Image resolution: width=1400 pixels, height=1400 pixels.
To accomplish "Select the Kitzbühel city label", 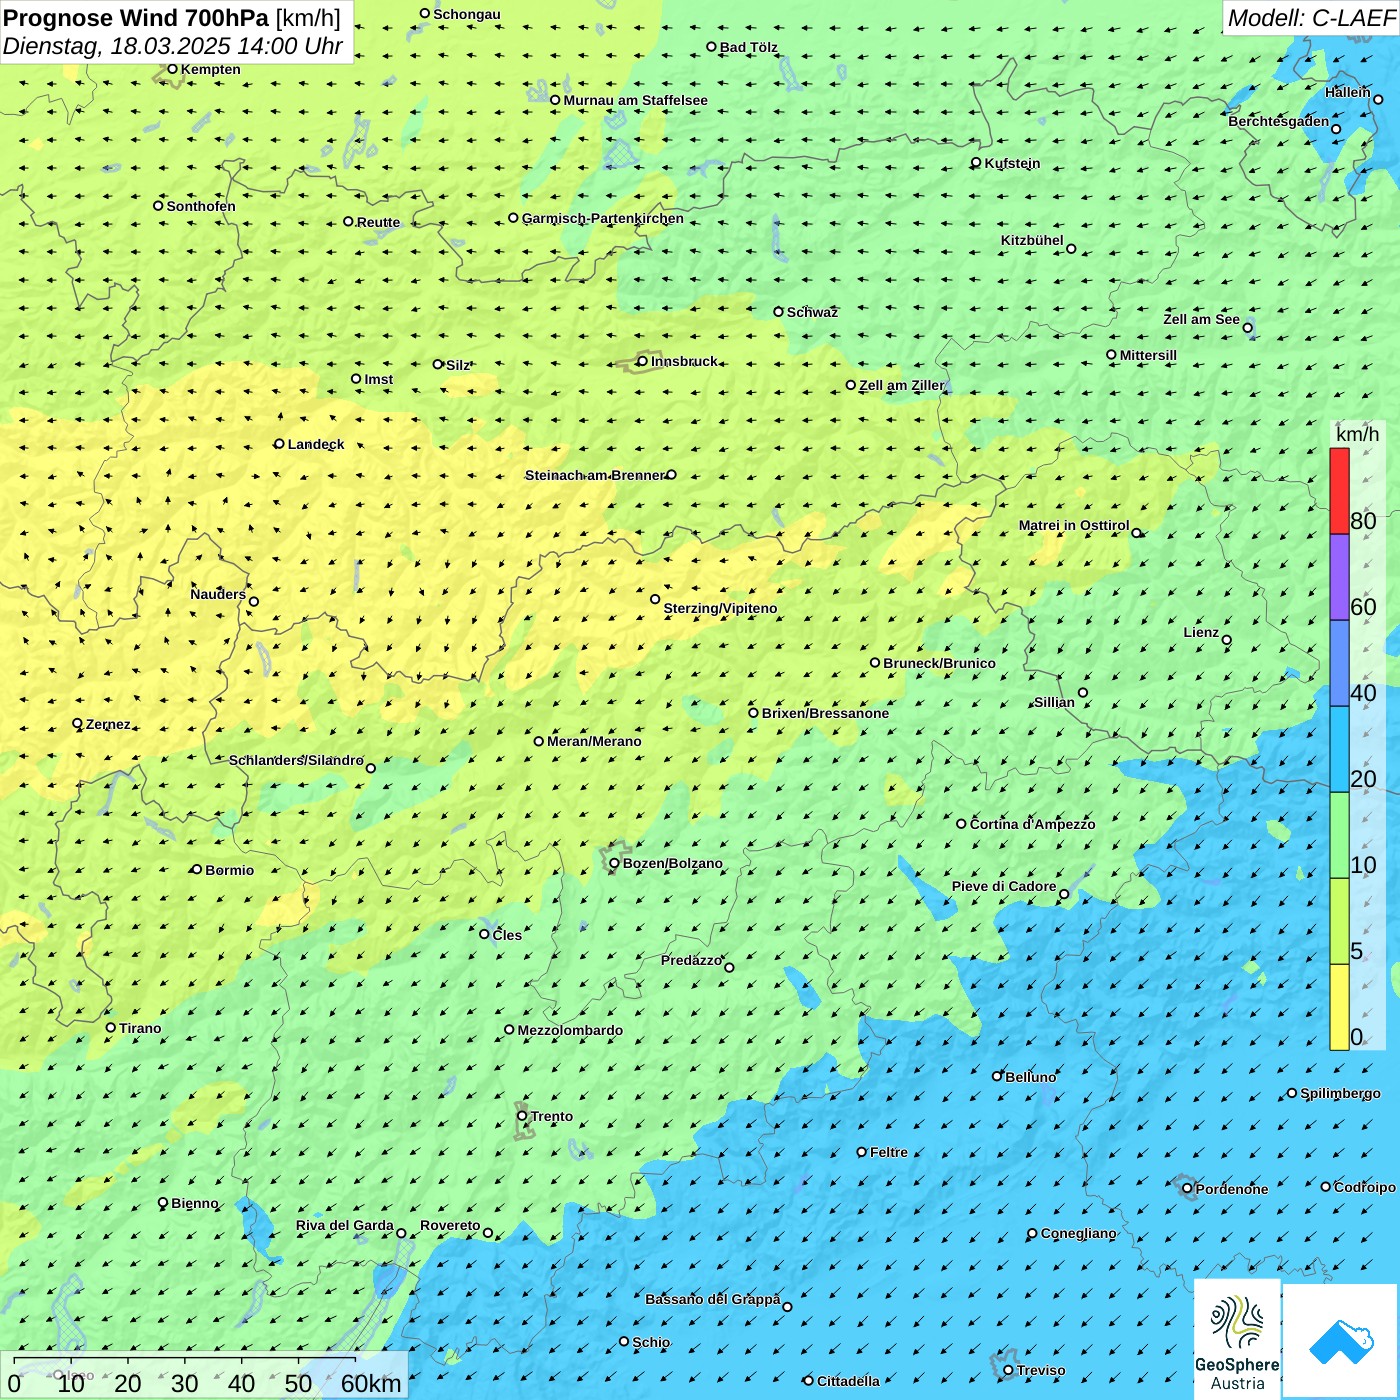I will (x=1032, y=240).
